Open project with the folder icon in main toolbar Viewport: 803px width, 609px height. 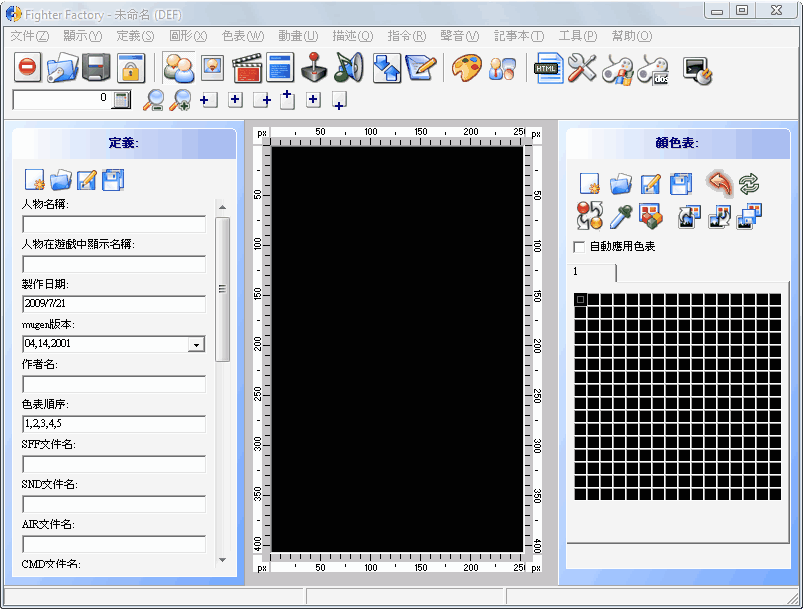[x=62, y=67]
